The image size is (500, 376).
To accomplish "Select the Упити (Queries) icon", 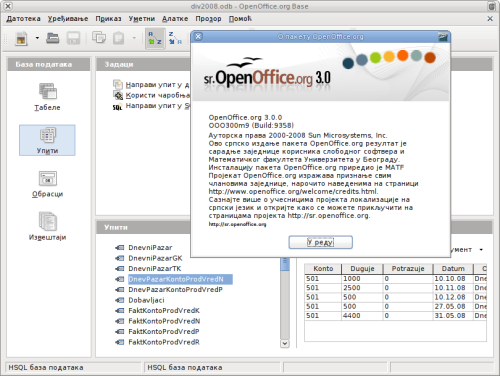I will [x=47, y=140].
